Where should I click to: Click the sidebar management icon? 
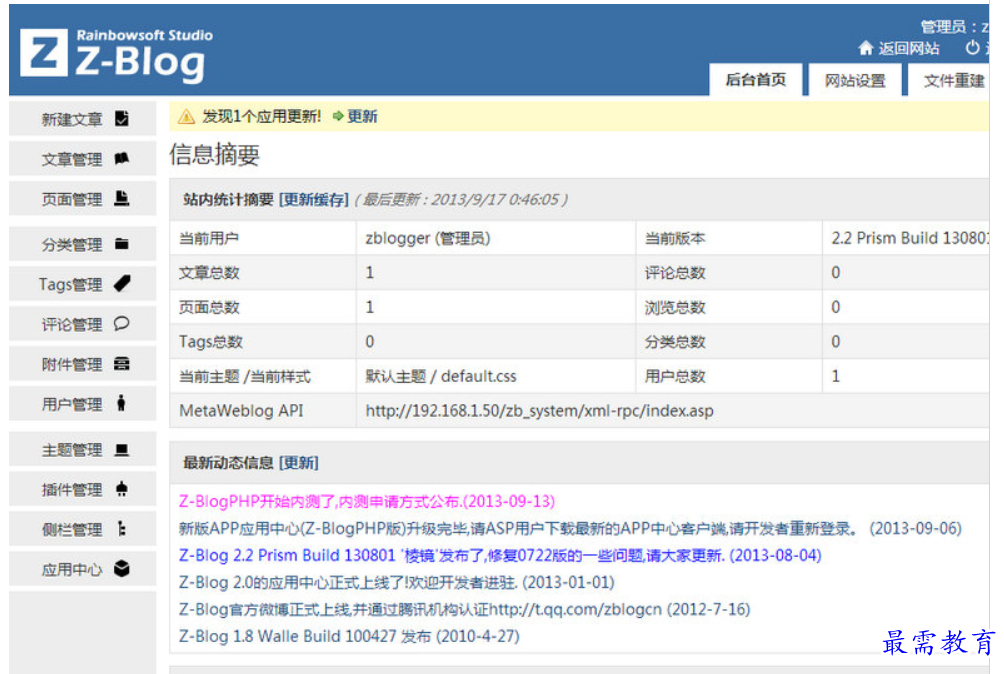coord(122,529)
